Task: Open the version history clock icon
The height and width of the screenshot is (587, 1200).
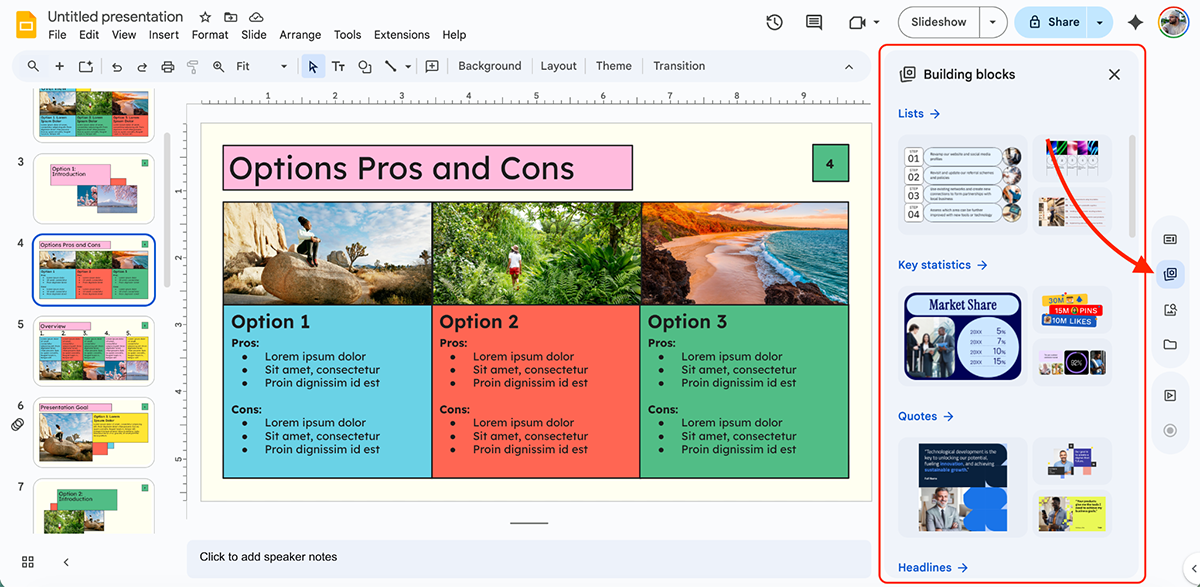Action: tap(774, 22)
